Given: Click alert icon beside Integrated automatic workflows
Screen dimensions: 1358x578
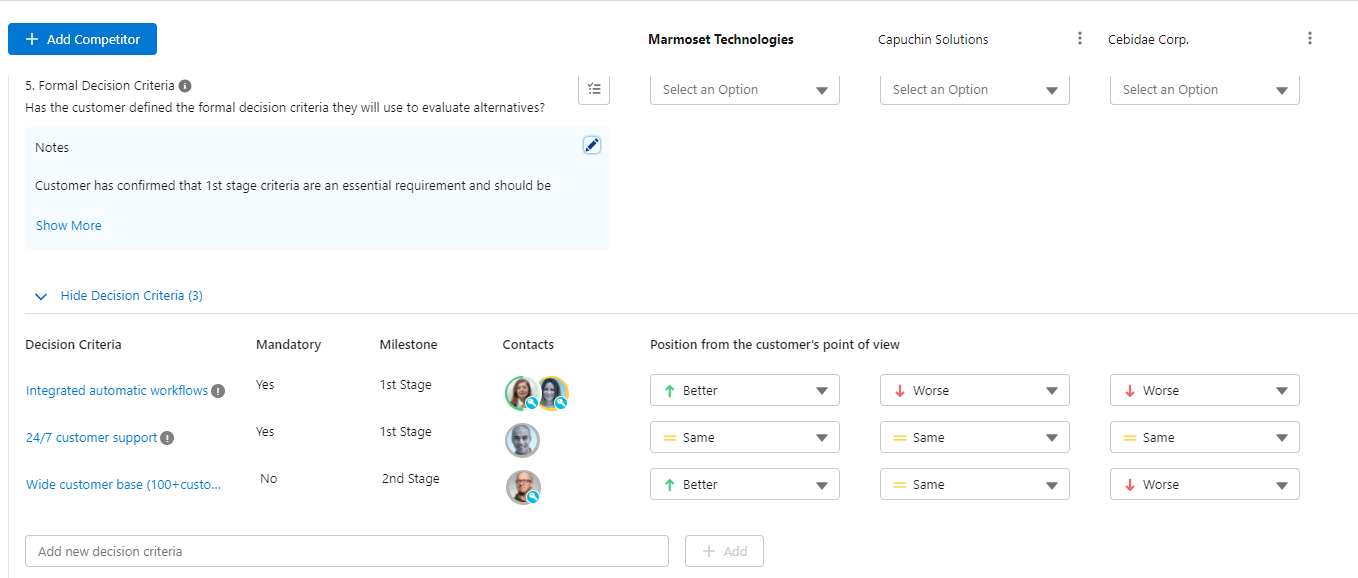Looking at the screenshot, I should (218, 391).
